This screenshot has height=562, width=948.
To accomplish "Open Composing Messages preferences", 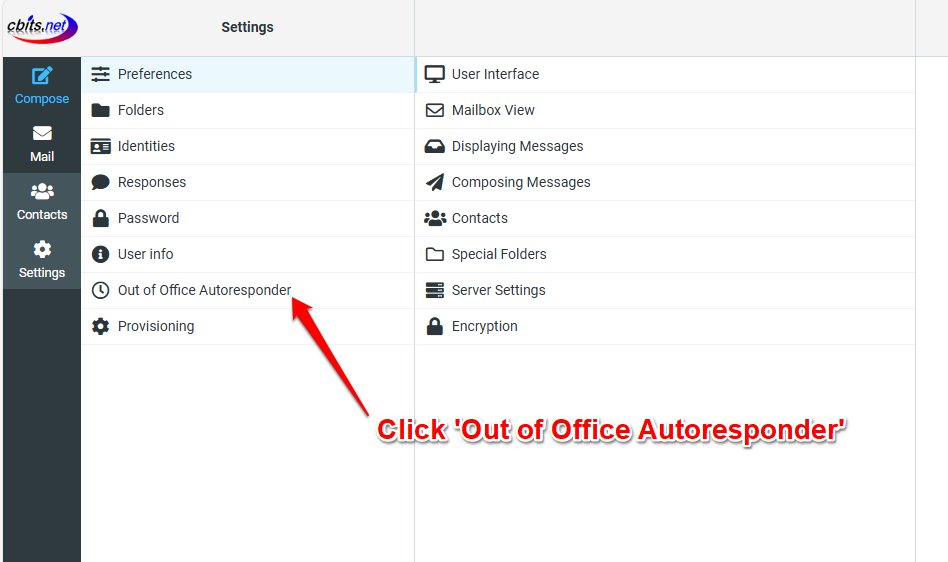I will (x=665, y=182).
